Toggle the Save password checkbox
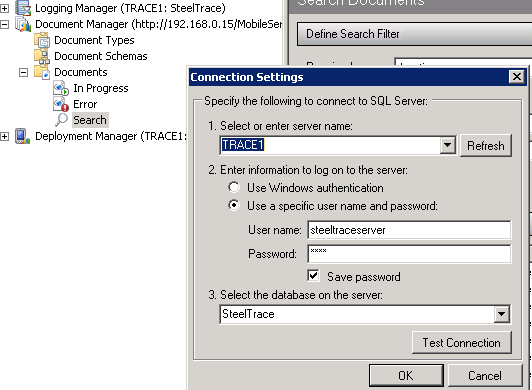 (314, 276)
